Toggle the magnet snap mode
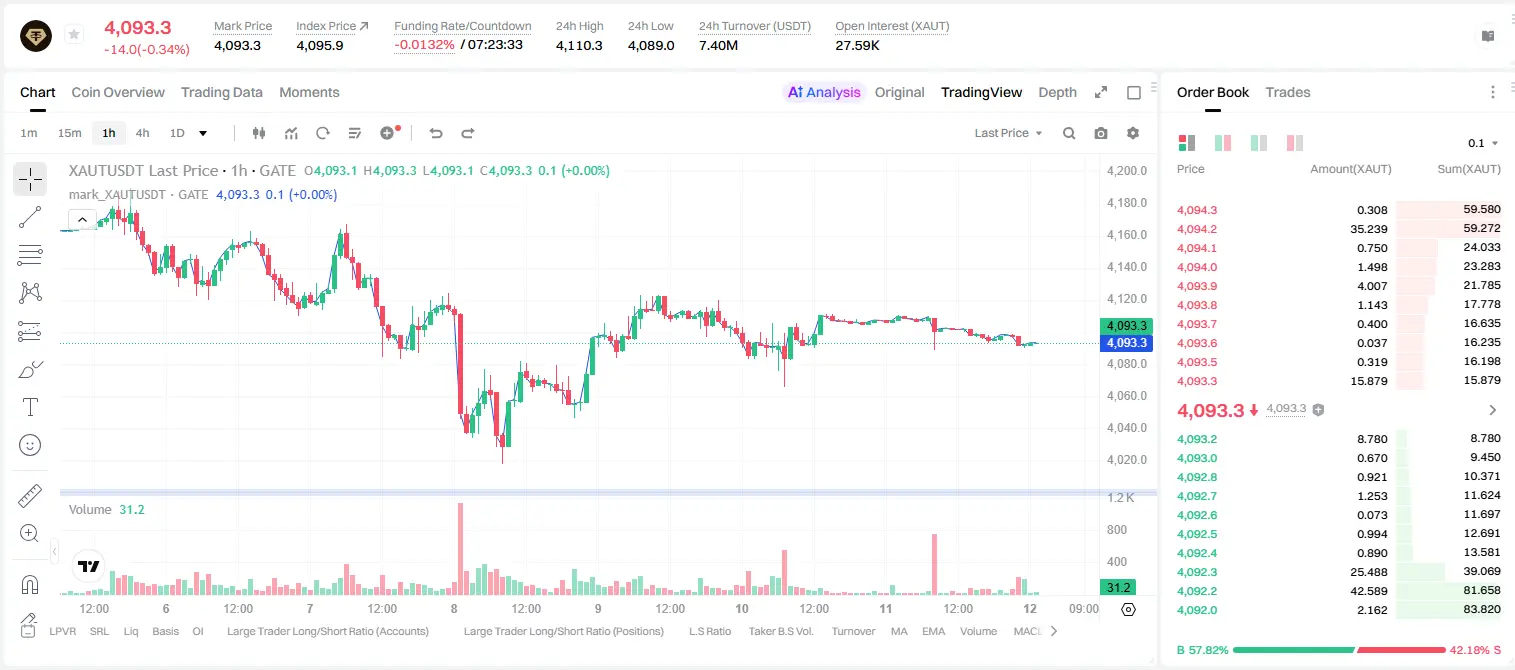The height and width of the screenshot is (670, 1515). [30, 584]
